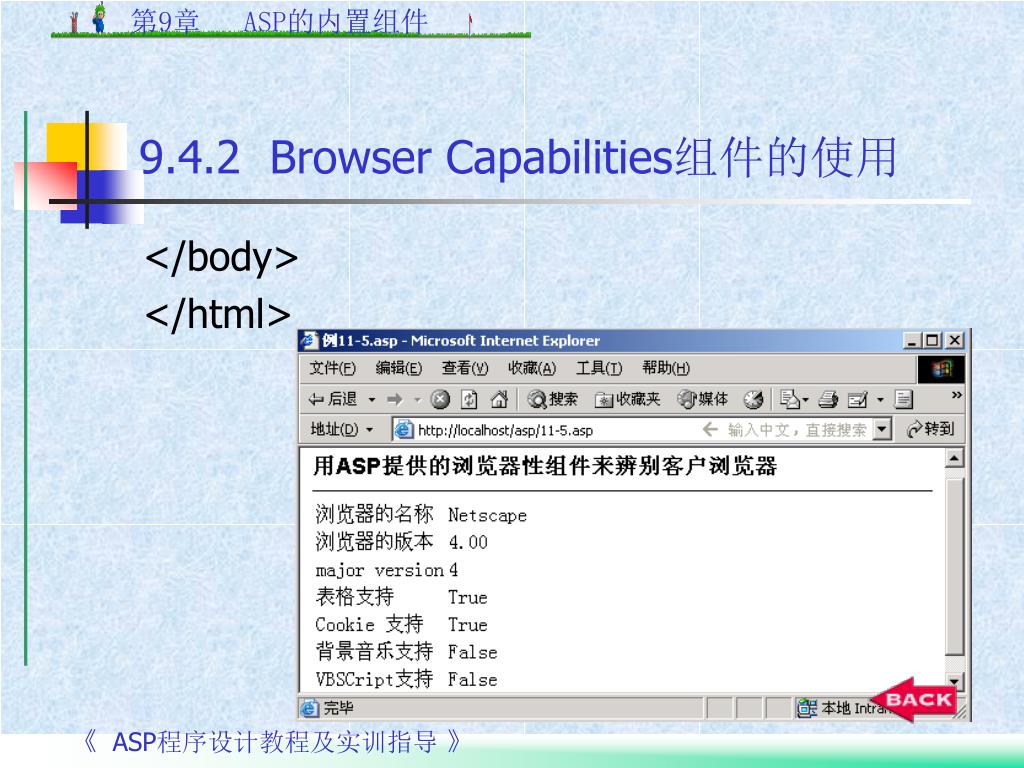Click the 完毕 status bar text
This screenshot has height=768, width=1024.
click(x=339, y=708)
